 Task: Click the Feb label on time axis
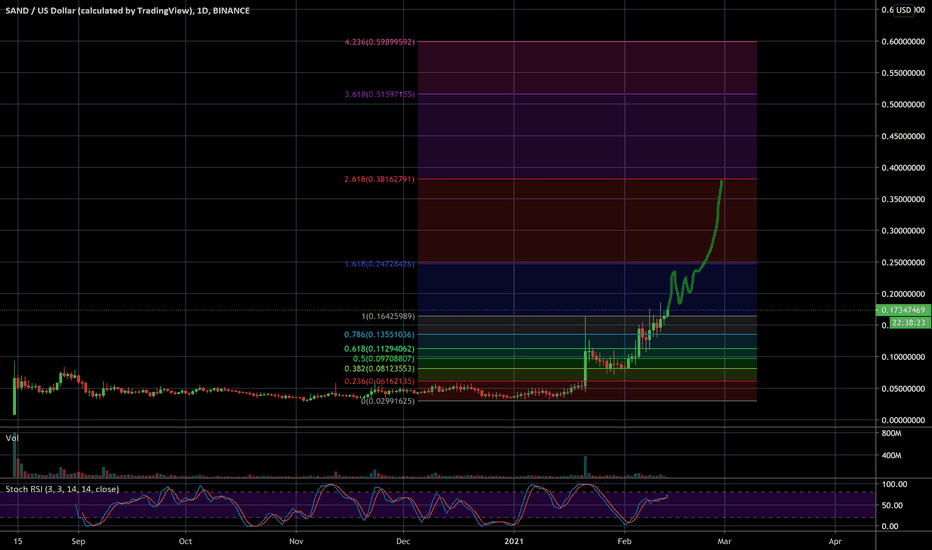(x=624, y=541)
